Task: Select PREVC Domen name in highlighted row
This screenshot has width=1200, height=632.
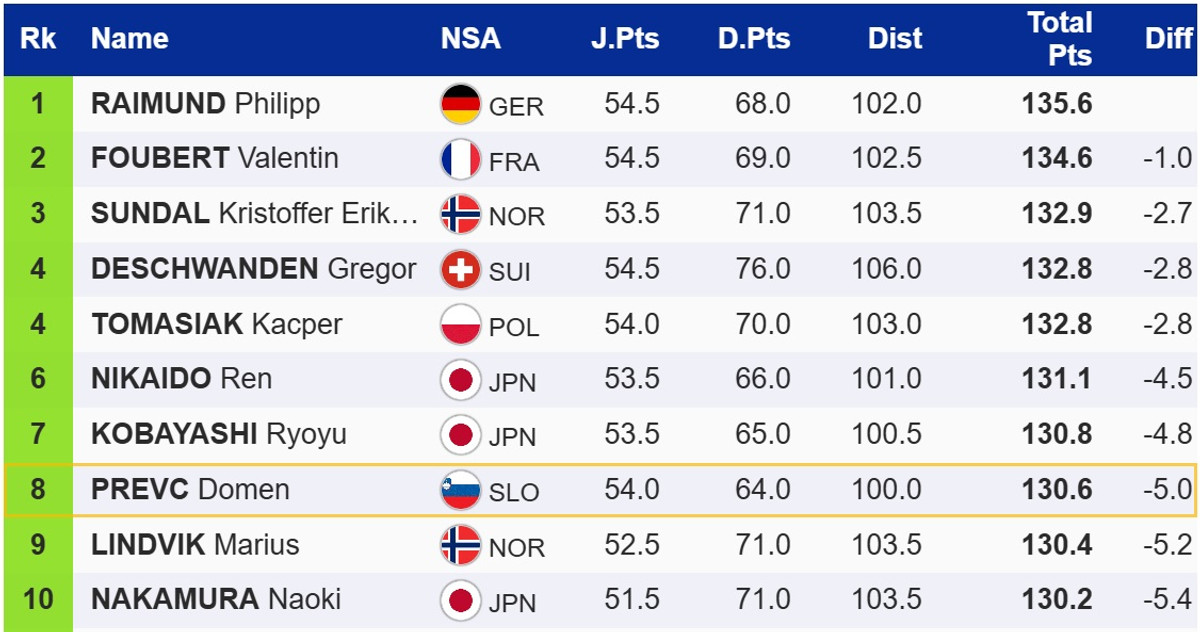Action: tap(190, 490)
